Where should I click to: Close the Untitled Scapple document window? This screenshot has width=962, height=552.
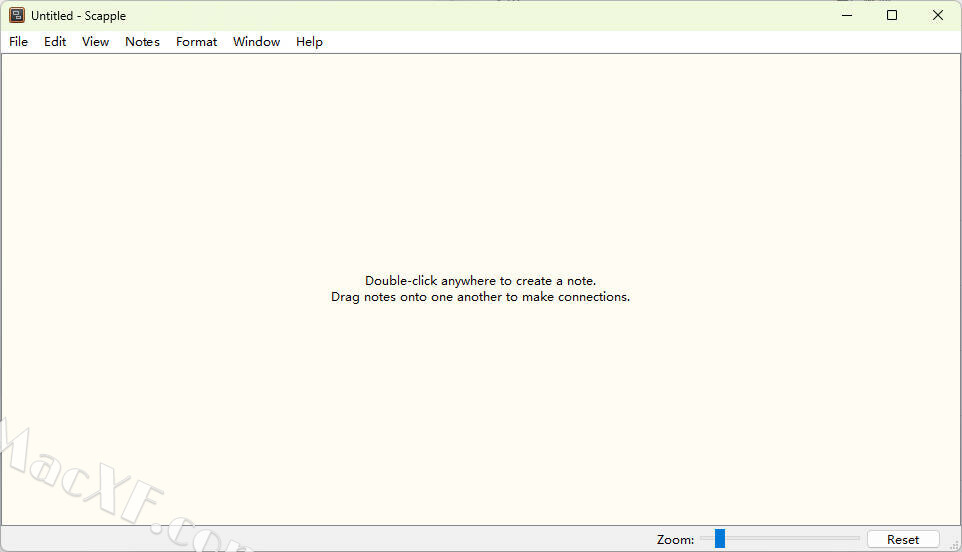(x=938, y=15)
